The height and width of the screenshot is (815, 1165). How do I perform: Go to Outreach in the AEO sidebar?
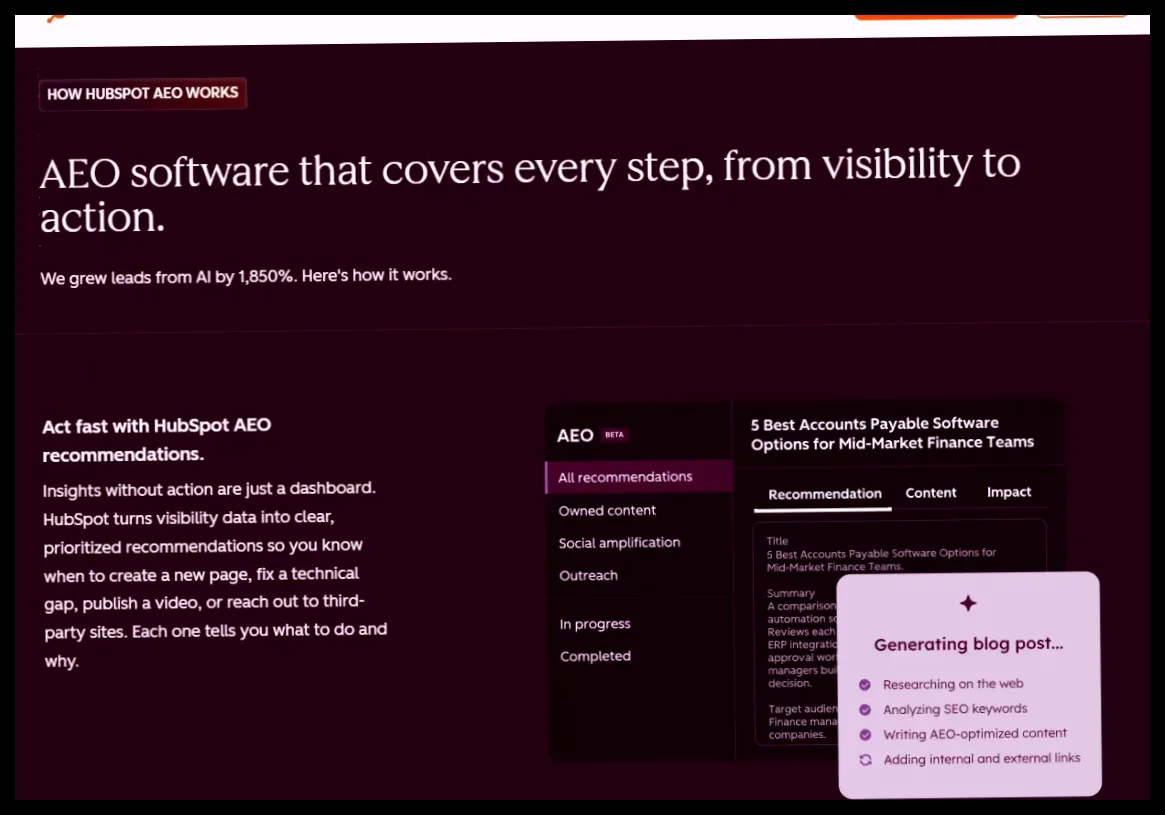click(x=588, y=576)
